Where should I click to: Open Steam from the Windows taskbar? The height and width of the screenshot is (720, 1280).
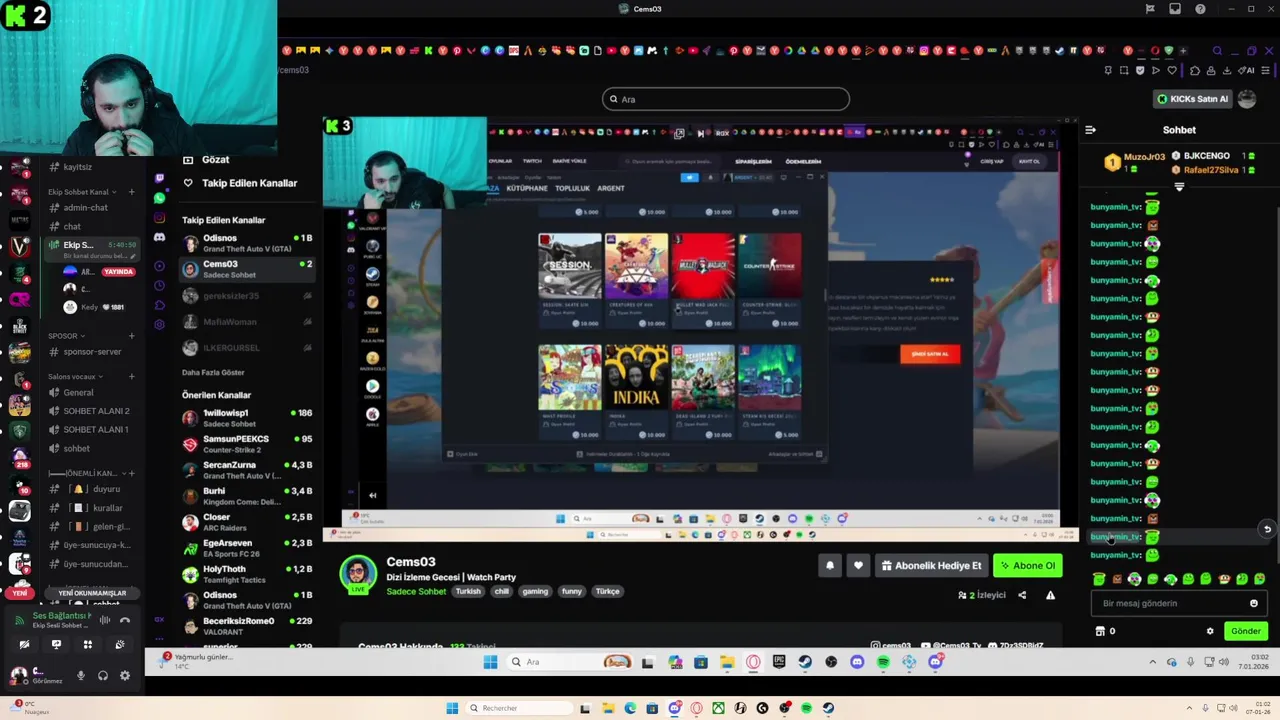coord(805,662)
